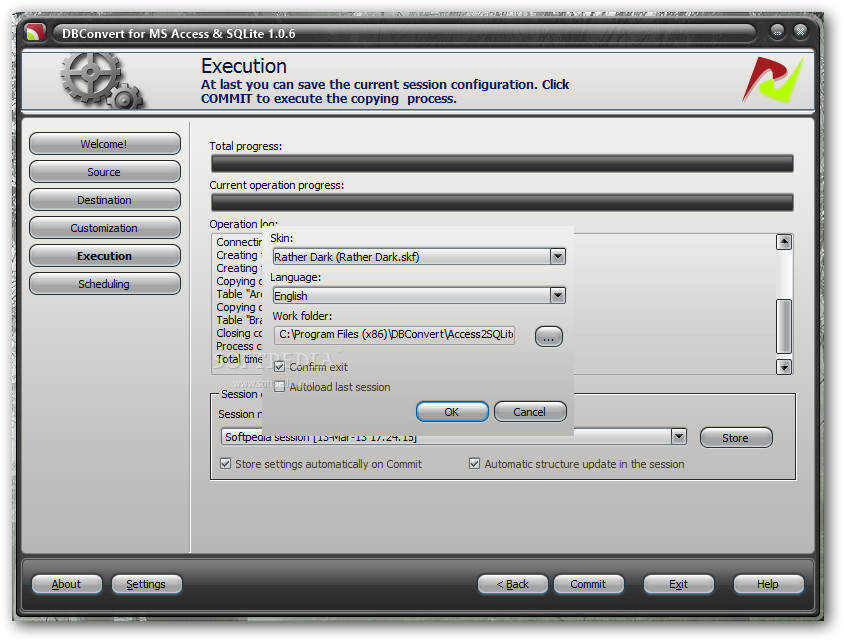
Task: Expand the Skin dropdown
Action: (558, 256)
